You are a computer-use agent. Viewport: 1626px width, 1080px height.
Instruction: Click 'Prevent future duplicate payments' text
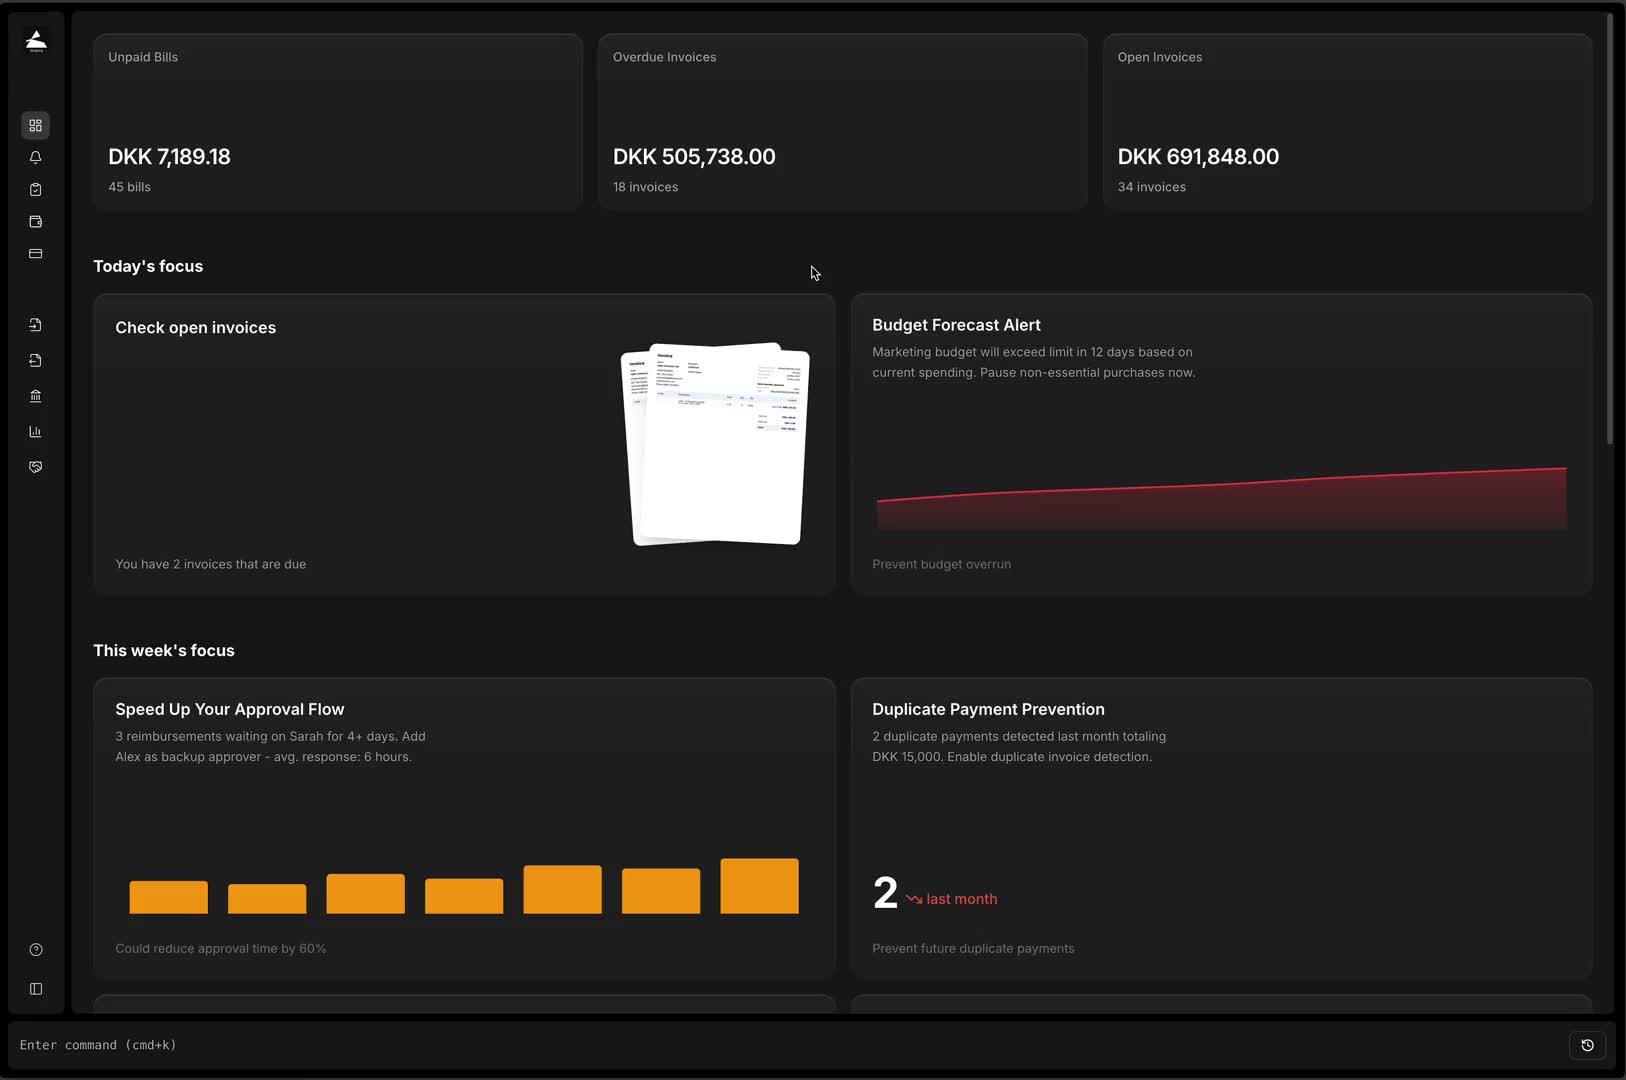(973, 948)
